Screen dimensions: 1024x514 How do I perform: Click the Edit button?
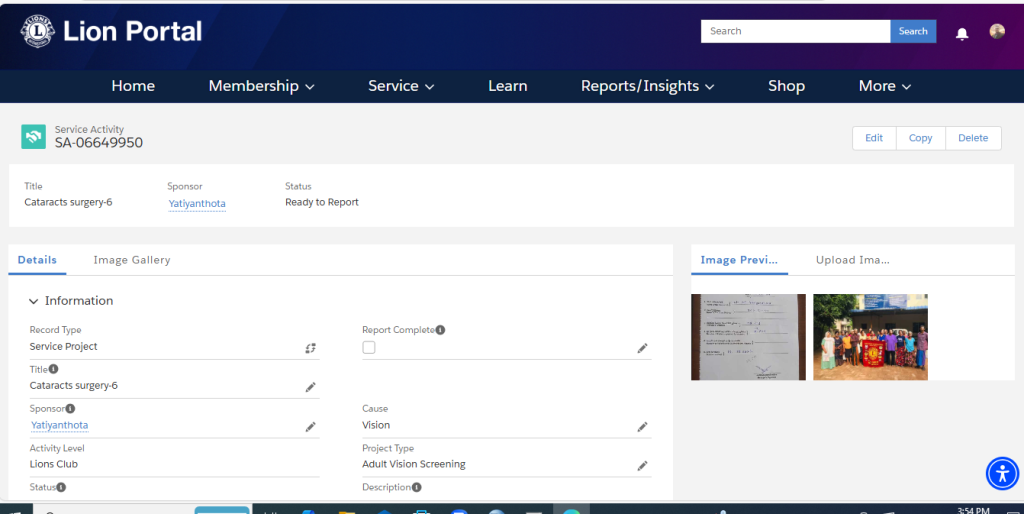(874, 138)
